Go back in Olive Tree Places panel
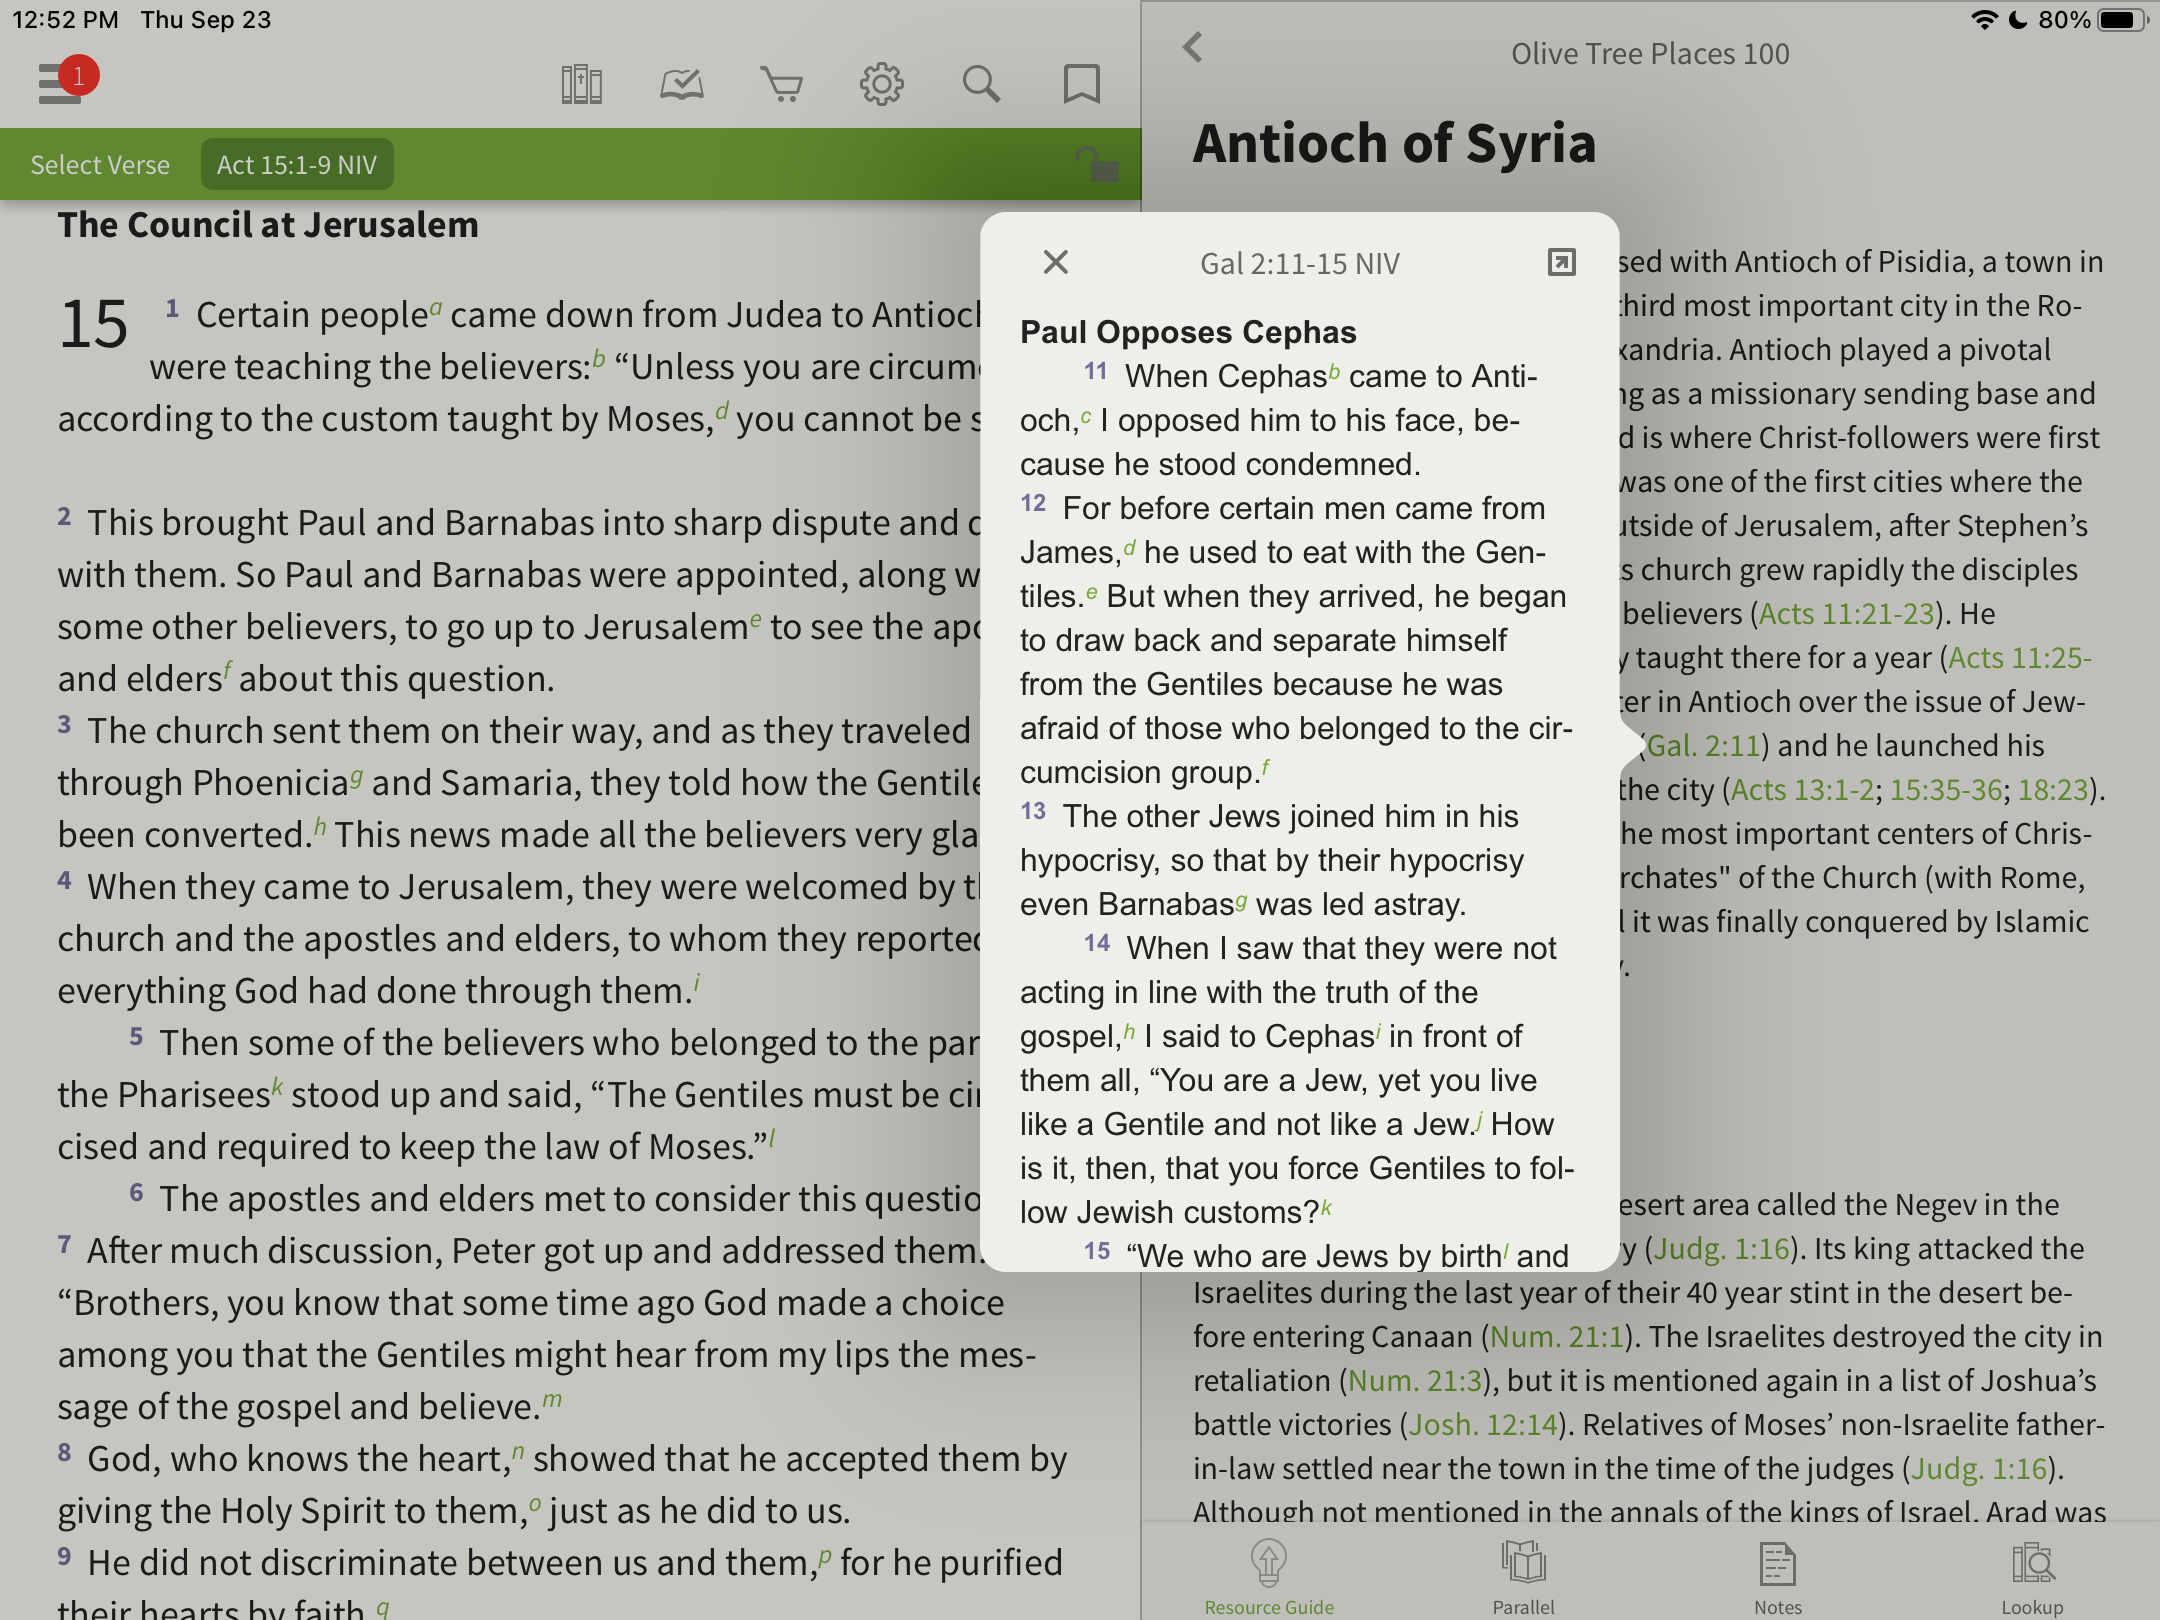This screenshot has width=2160, height=1620. pyautogui.click(x=1193, y=47)
